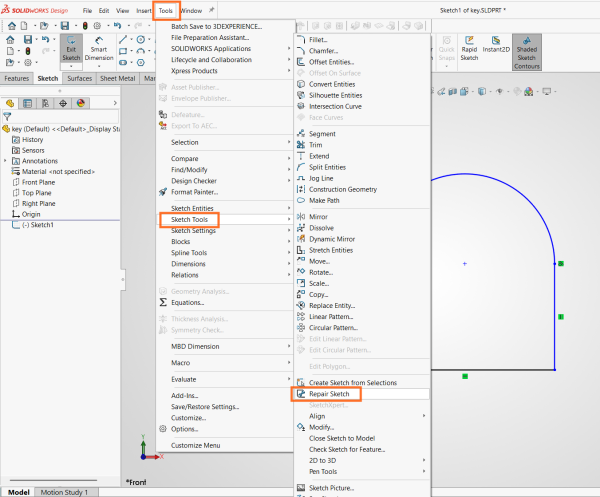Expand Quick Snaps dropdown
The width and height of the screenshot is (600, 497).
[x=447, y=66]
